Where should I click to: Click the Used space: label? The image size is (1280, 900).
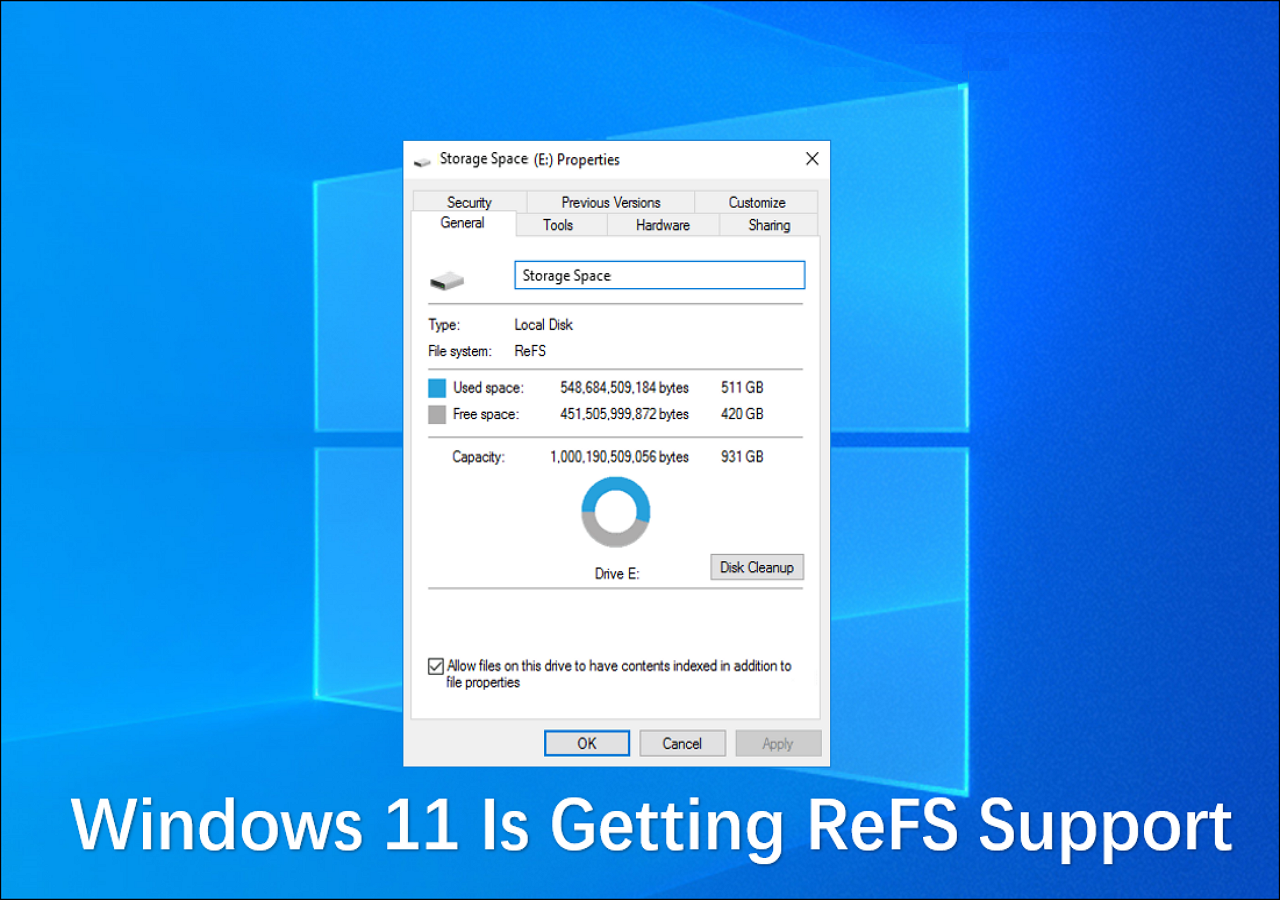coord(488,387)
